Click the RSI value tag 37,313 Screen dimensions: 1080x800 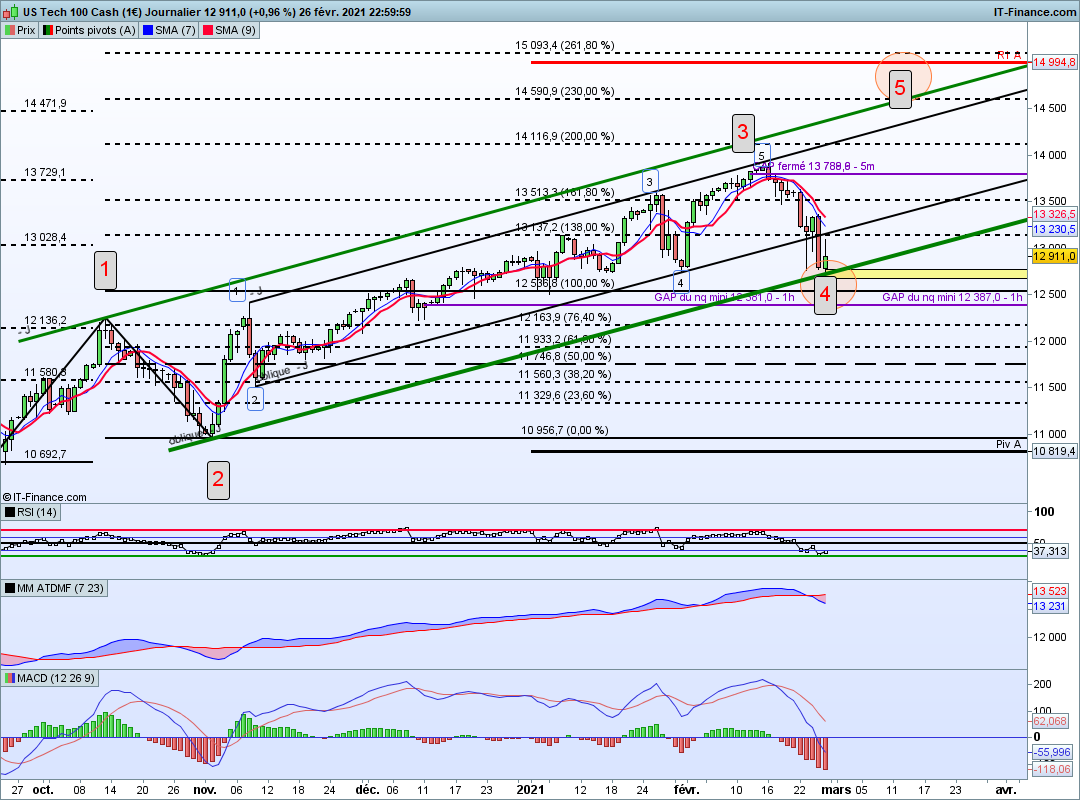tap(1050, 551)
